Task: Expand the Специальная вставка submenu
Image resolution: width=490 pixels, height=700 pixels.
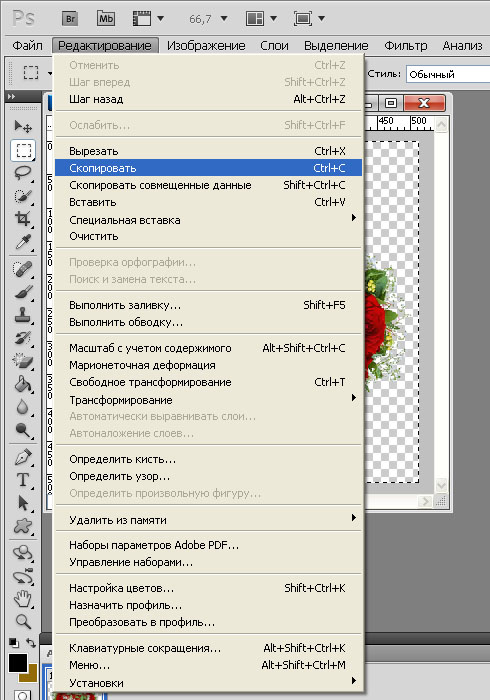Action: [208, 219]
